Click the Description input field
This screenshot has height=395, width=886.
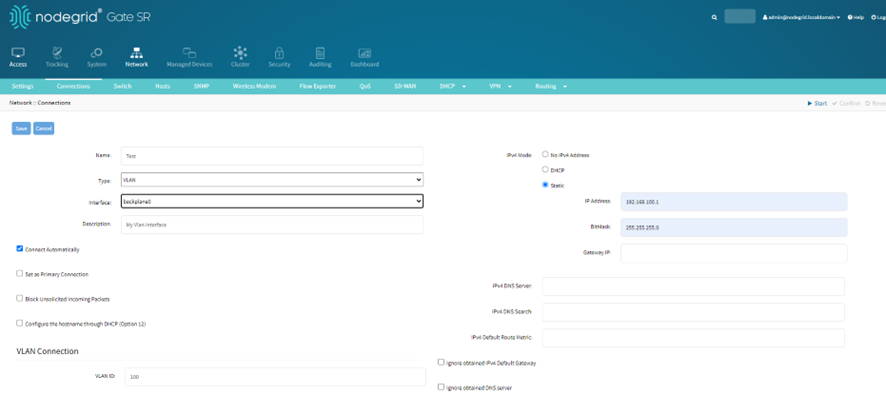point(272,224)
